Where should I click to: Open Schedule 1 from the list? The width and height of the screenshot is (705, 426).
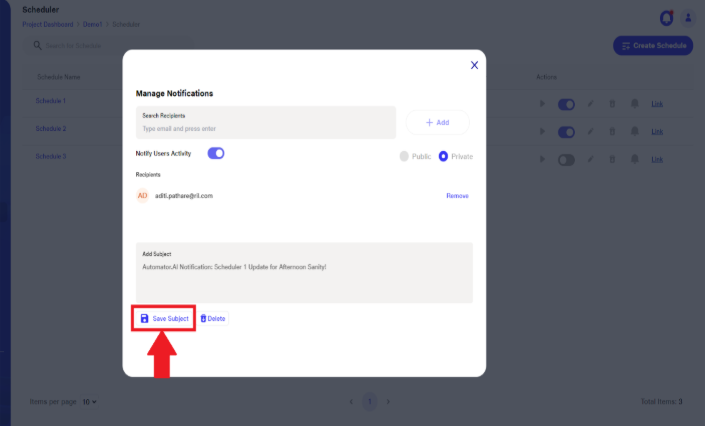[x=51, y=101]
